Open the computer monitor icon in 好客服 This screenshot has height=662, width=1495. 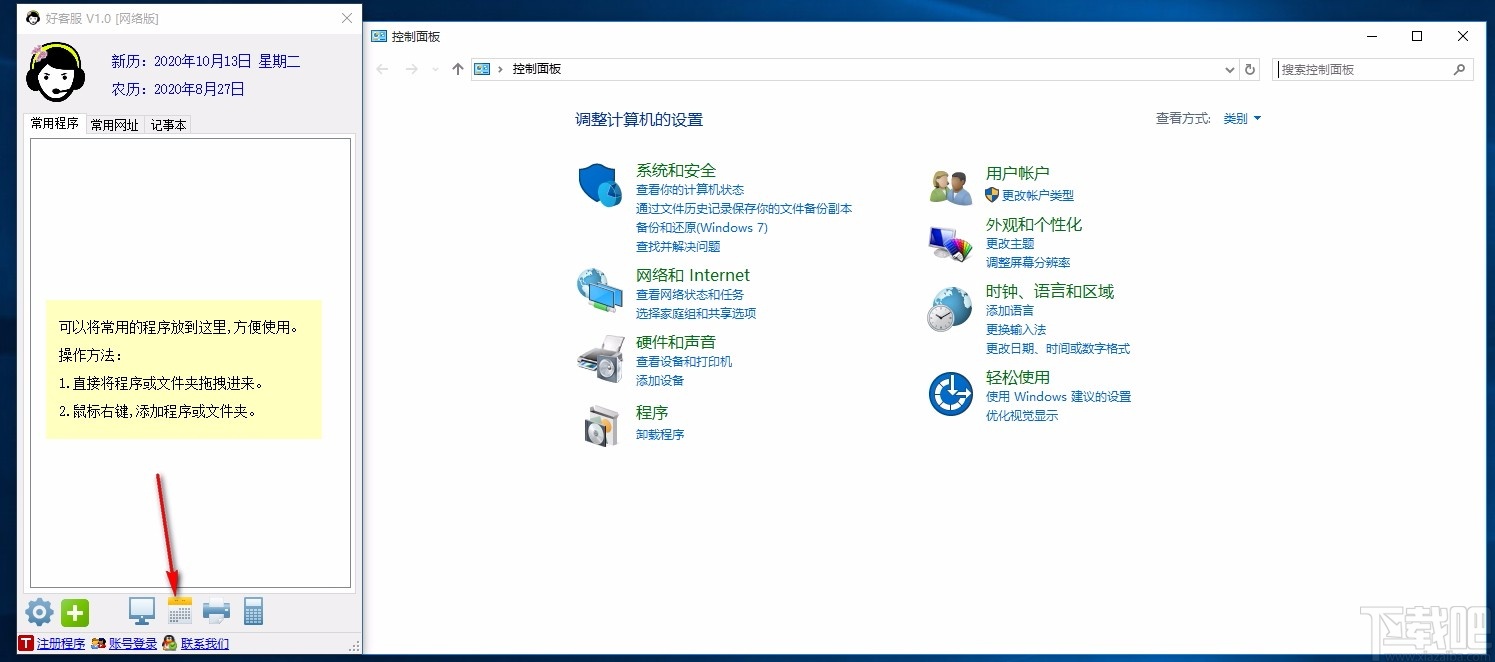coord(142,611)
